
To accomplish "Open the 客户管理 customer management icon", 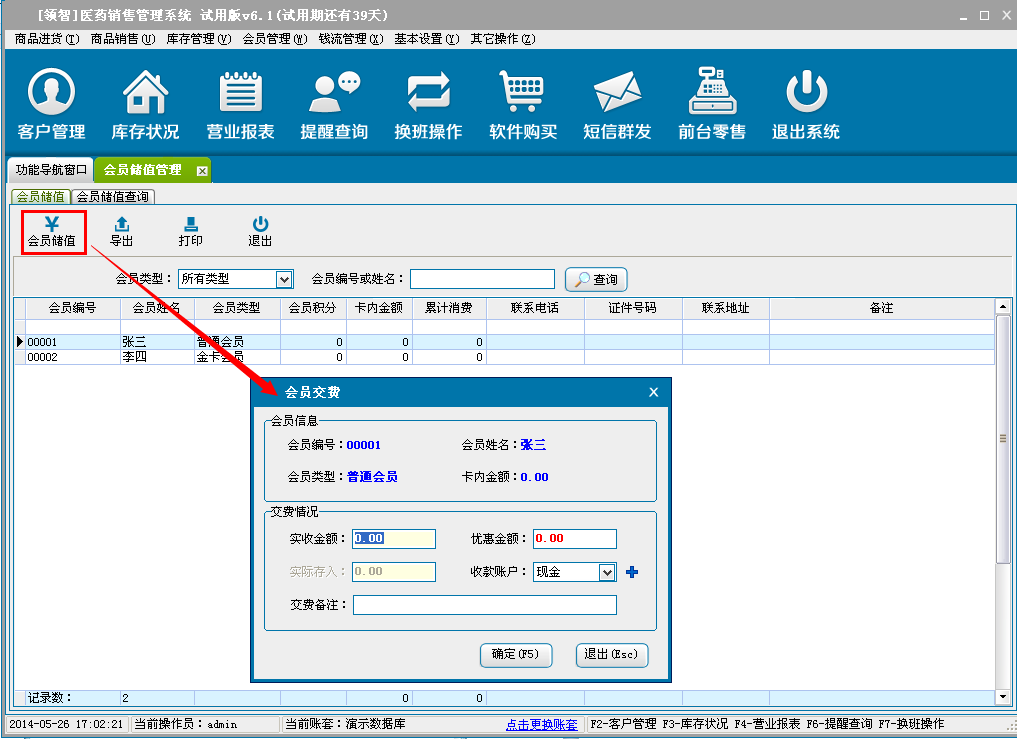I will tap(51, 104).
